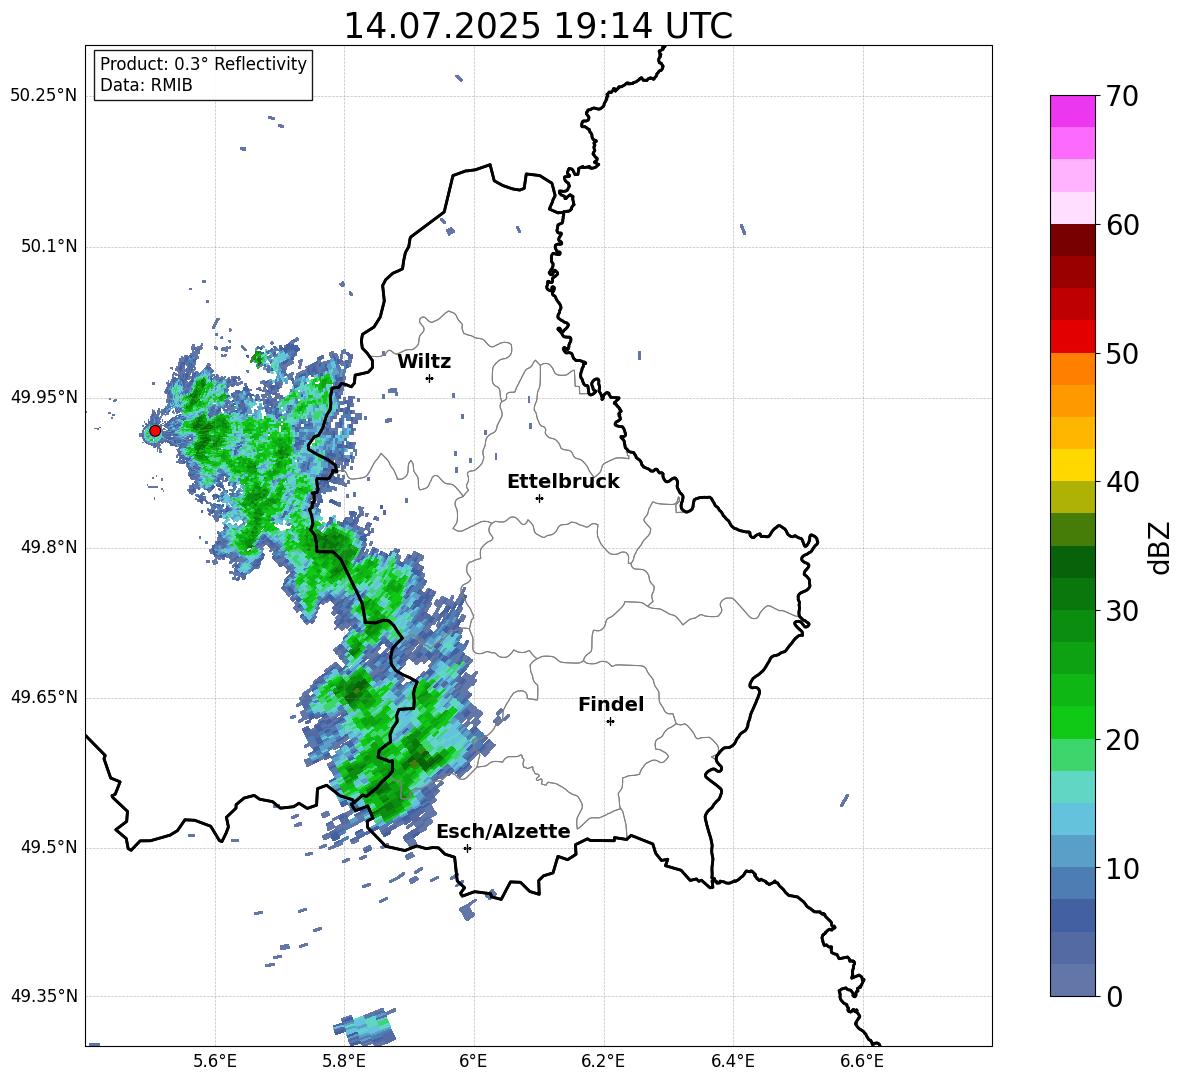Click the 5.8°E longitude label
This screenshot has width=1184, height=1081.
click(344, 1062)
